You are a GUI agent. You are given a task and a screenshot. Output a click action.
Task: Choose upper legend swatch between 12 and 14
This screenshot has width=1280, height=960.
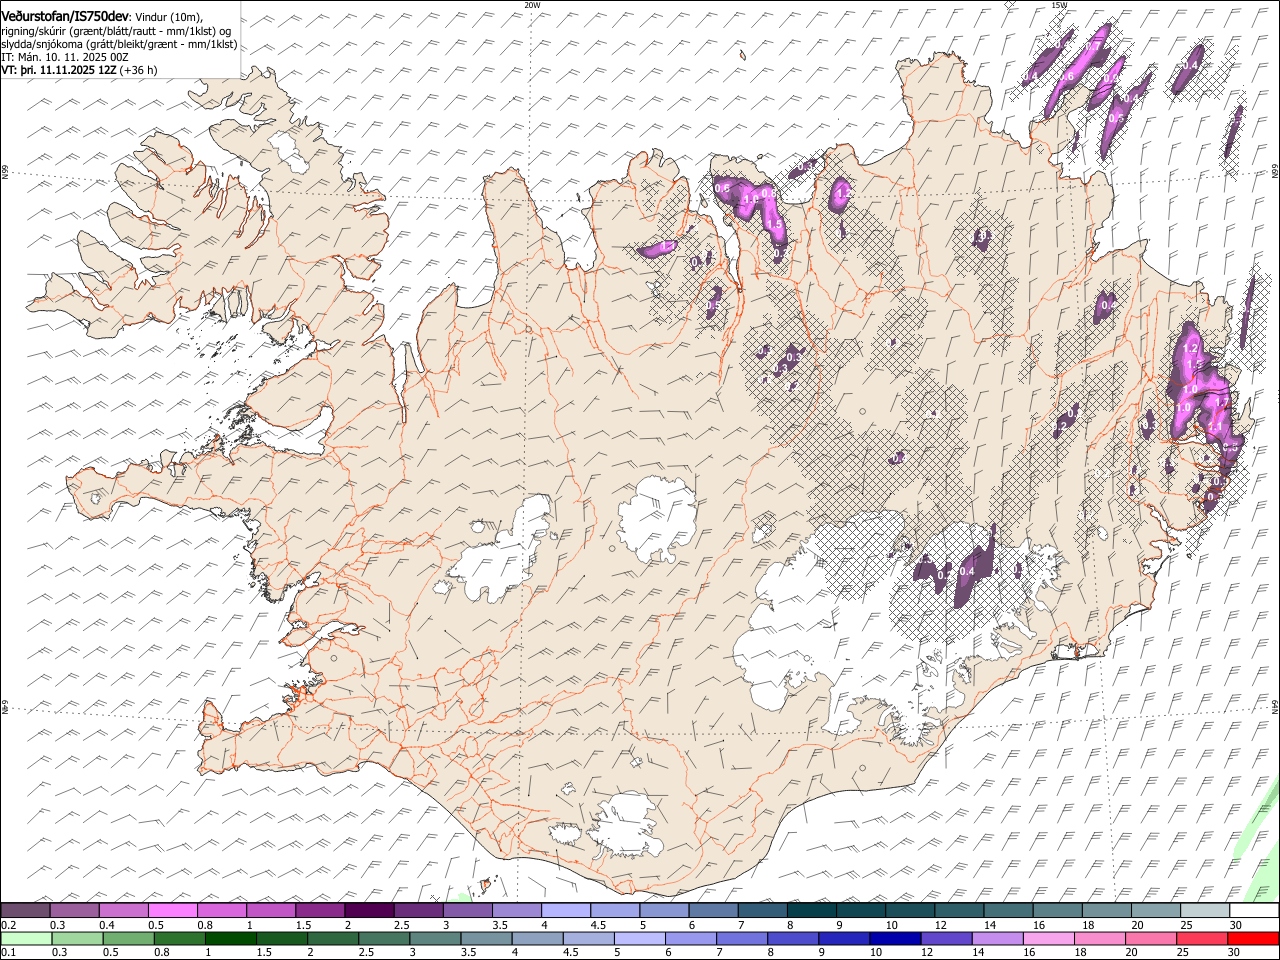click(958, 910)
